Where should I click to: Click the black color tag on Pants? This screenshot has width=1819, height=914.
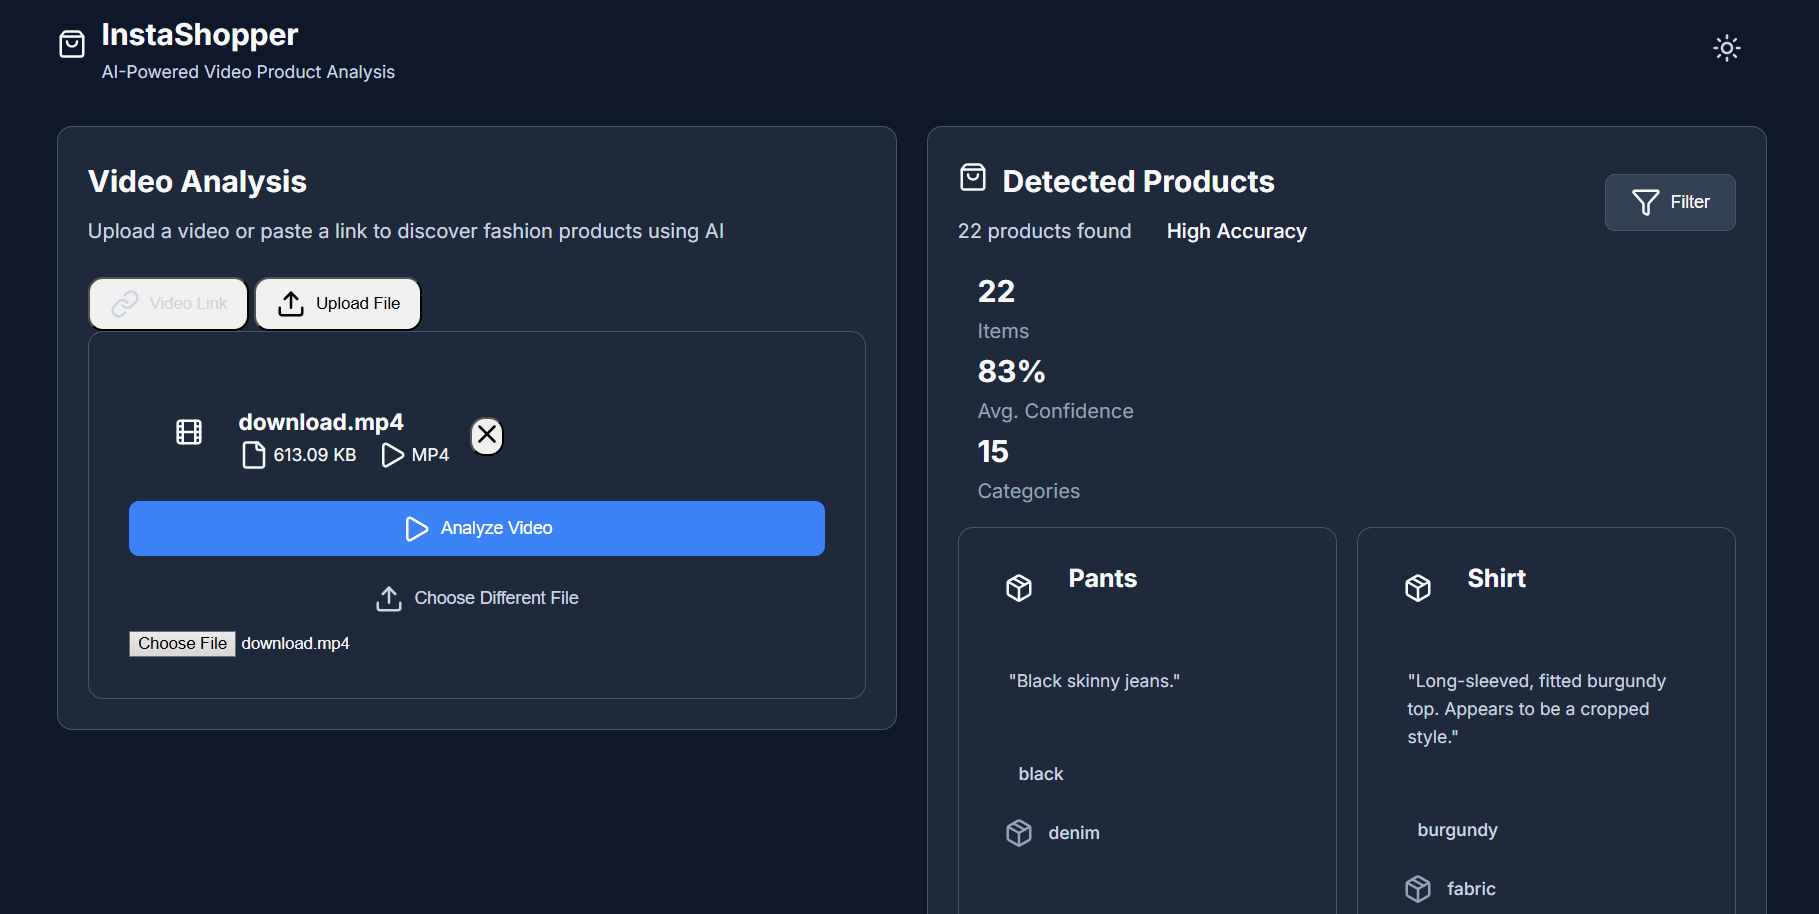point(1041,774)
